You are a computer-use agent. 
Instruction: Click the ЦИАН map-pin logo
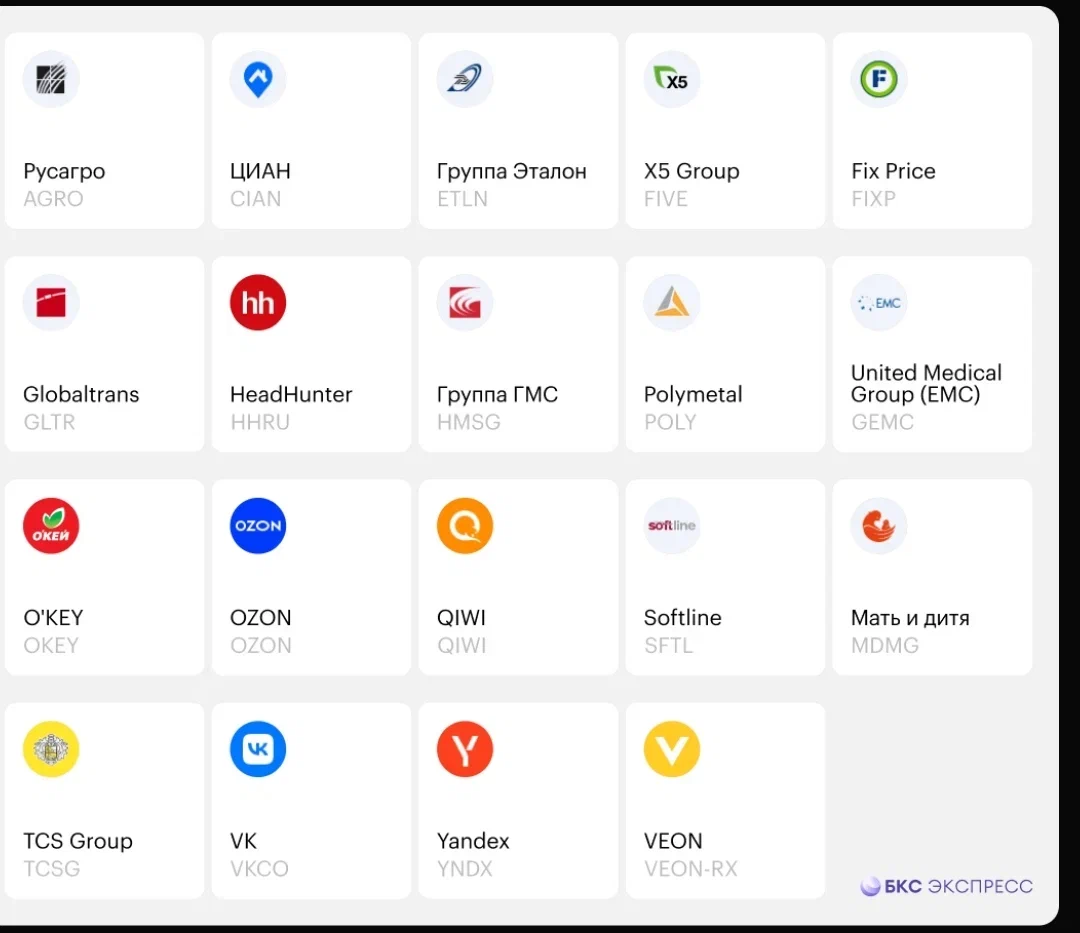pyautogui.click(x=258, y=79)
